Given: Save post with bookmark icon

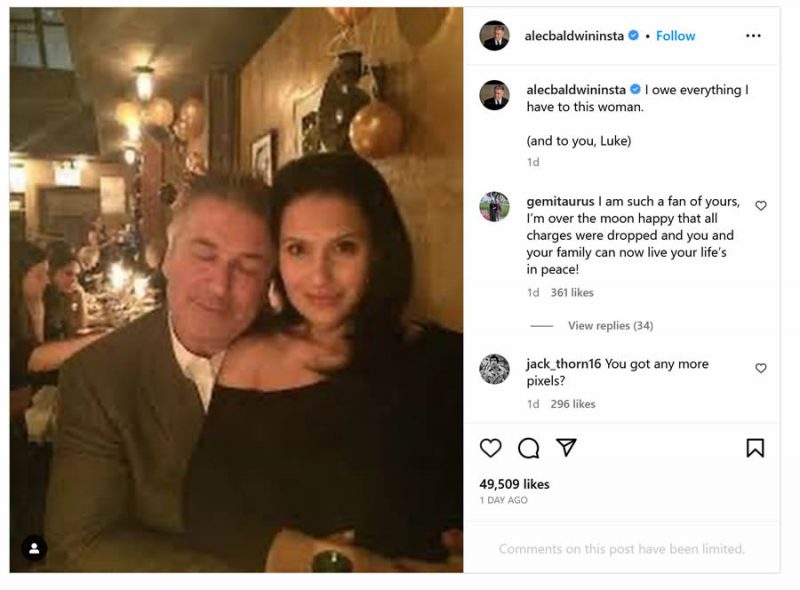Looking at the screenshot, I should pos(755,448).
